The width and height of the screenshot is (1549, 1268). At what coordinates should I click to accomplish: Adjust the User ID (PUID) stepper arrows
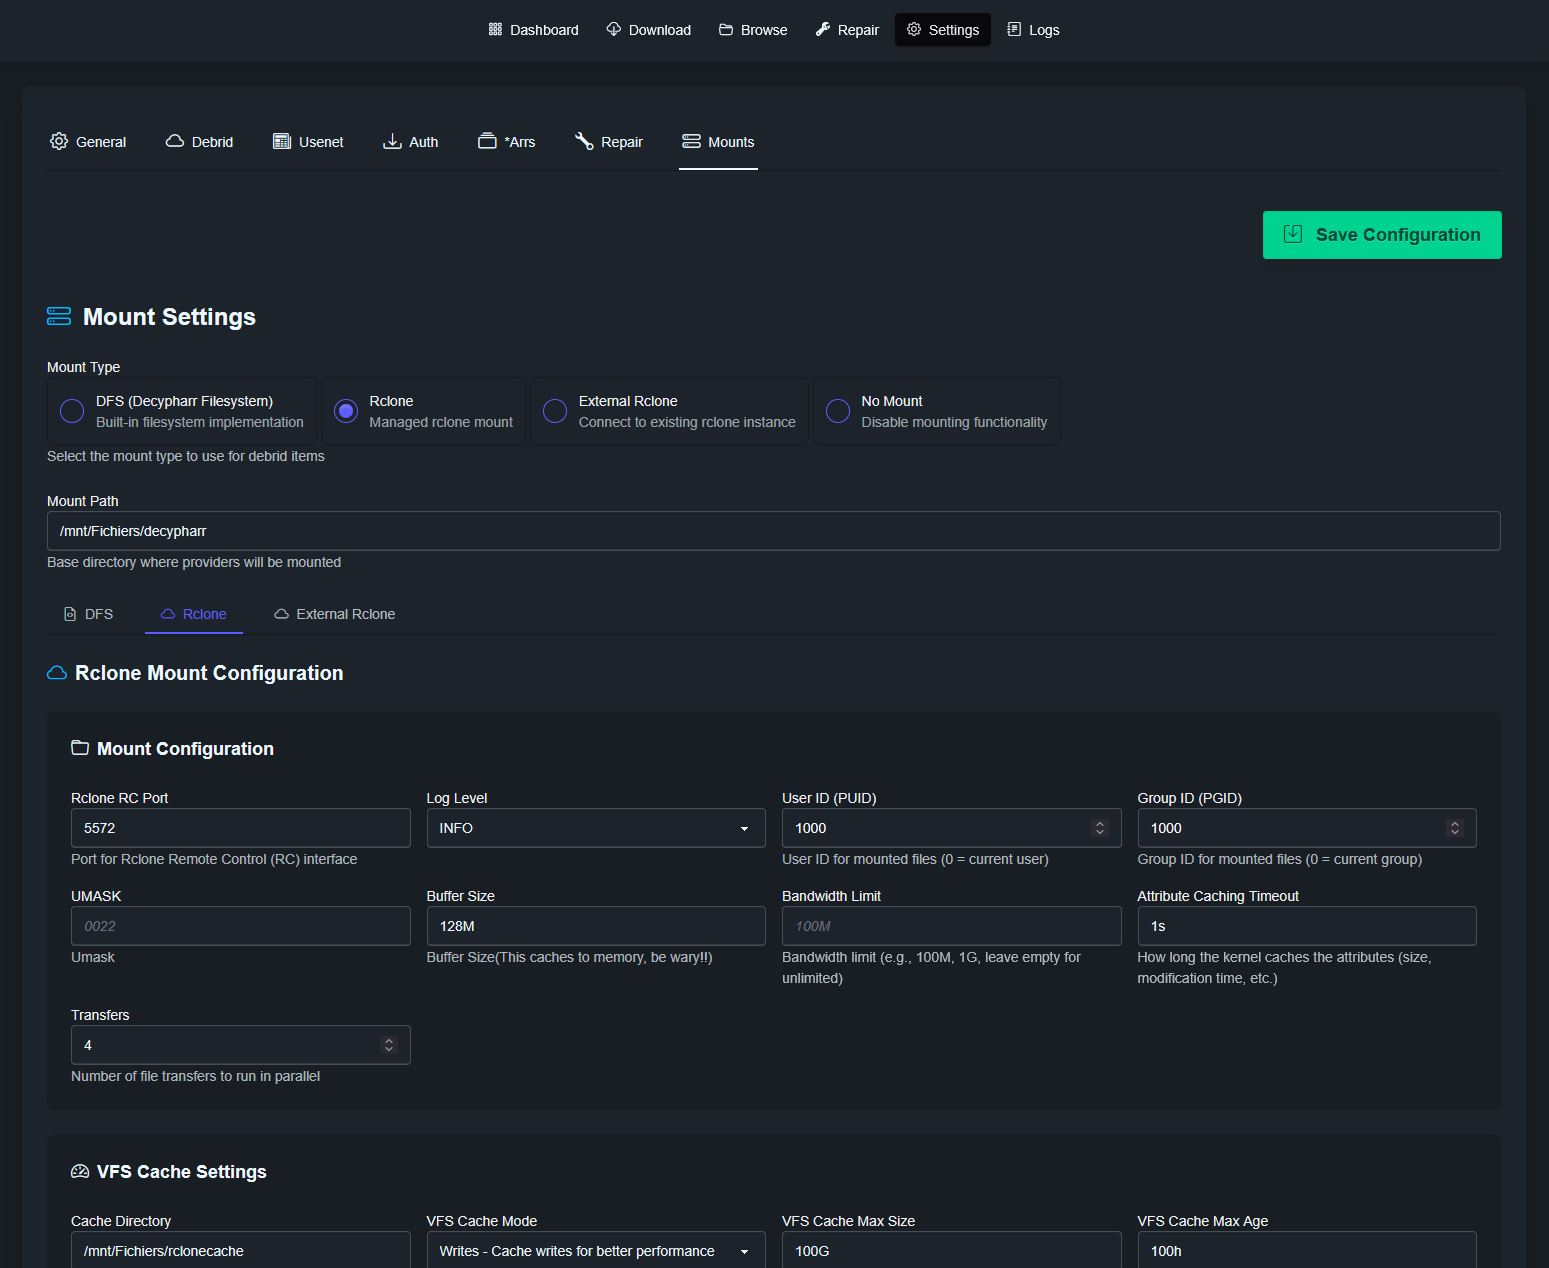[x=1100, y=828]
